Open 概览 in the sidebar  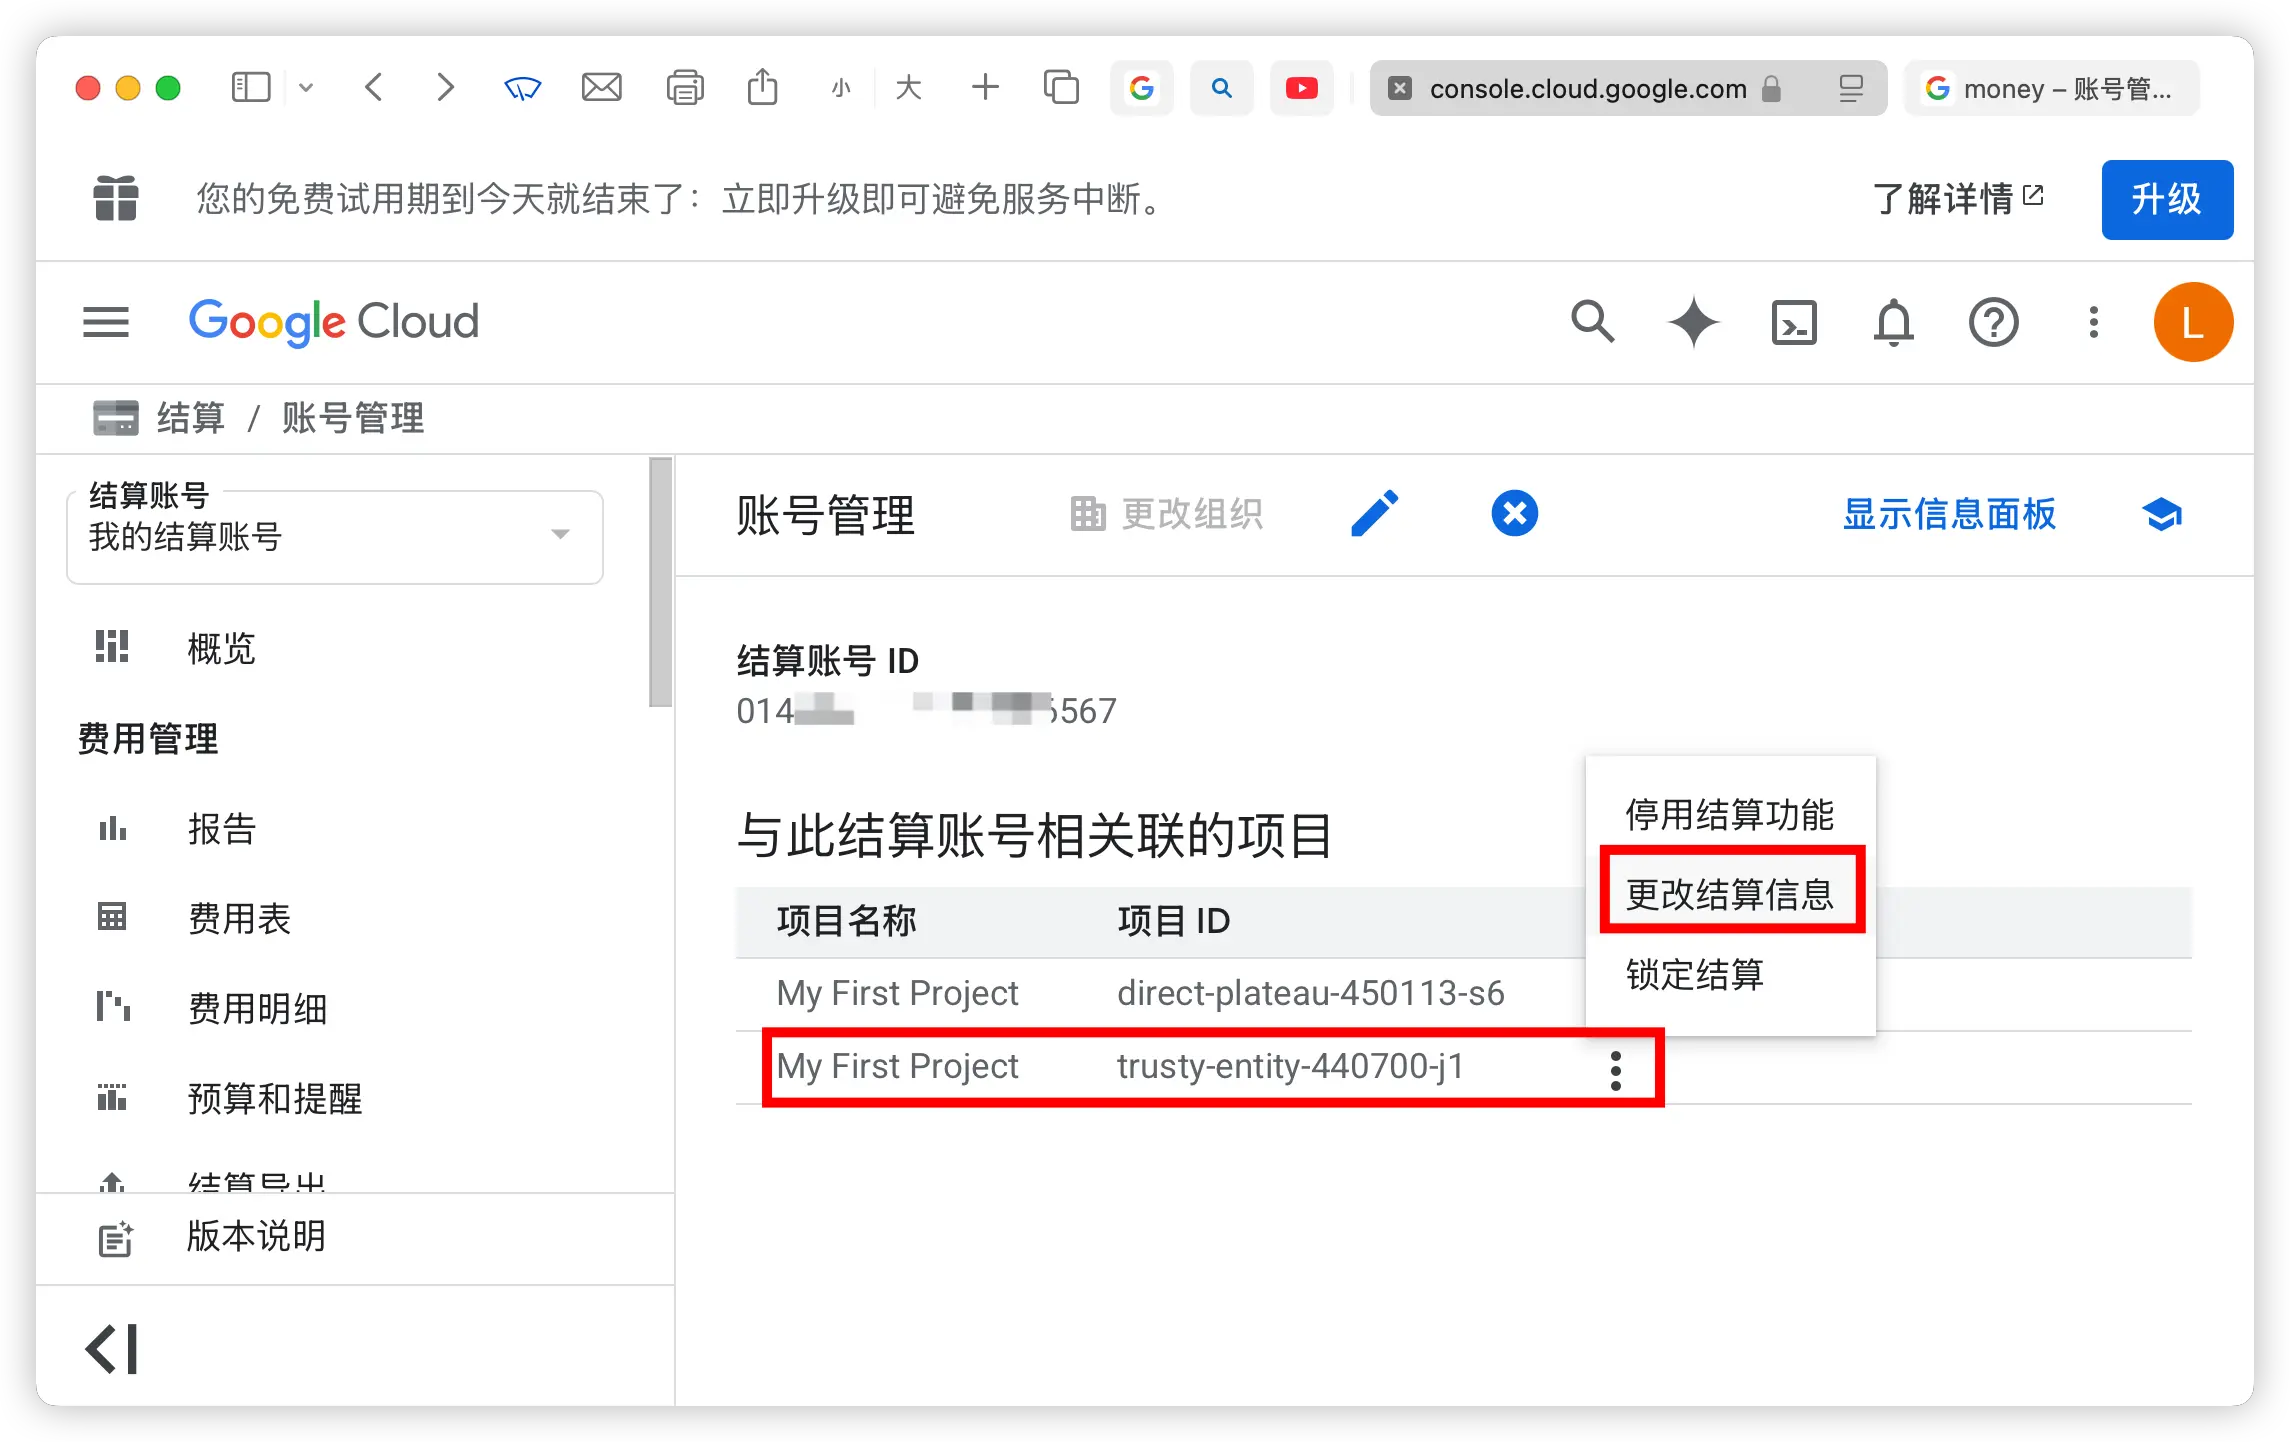tap(221, 648)
